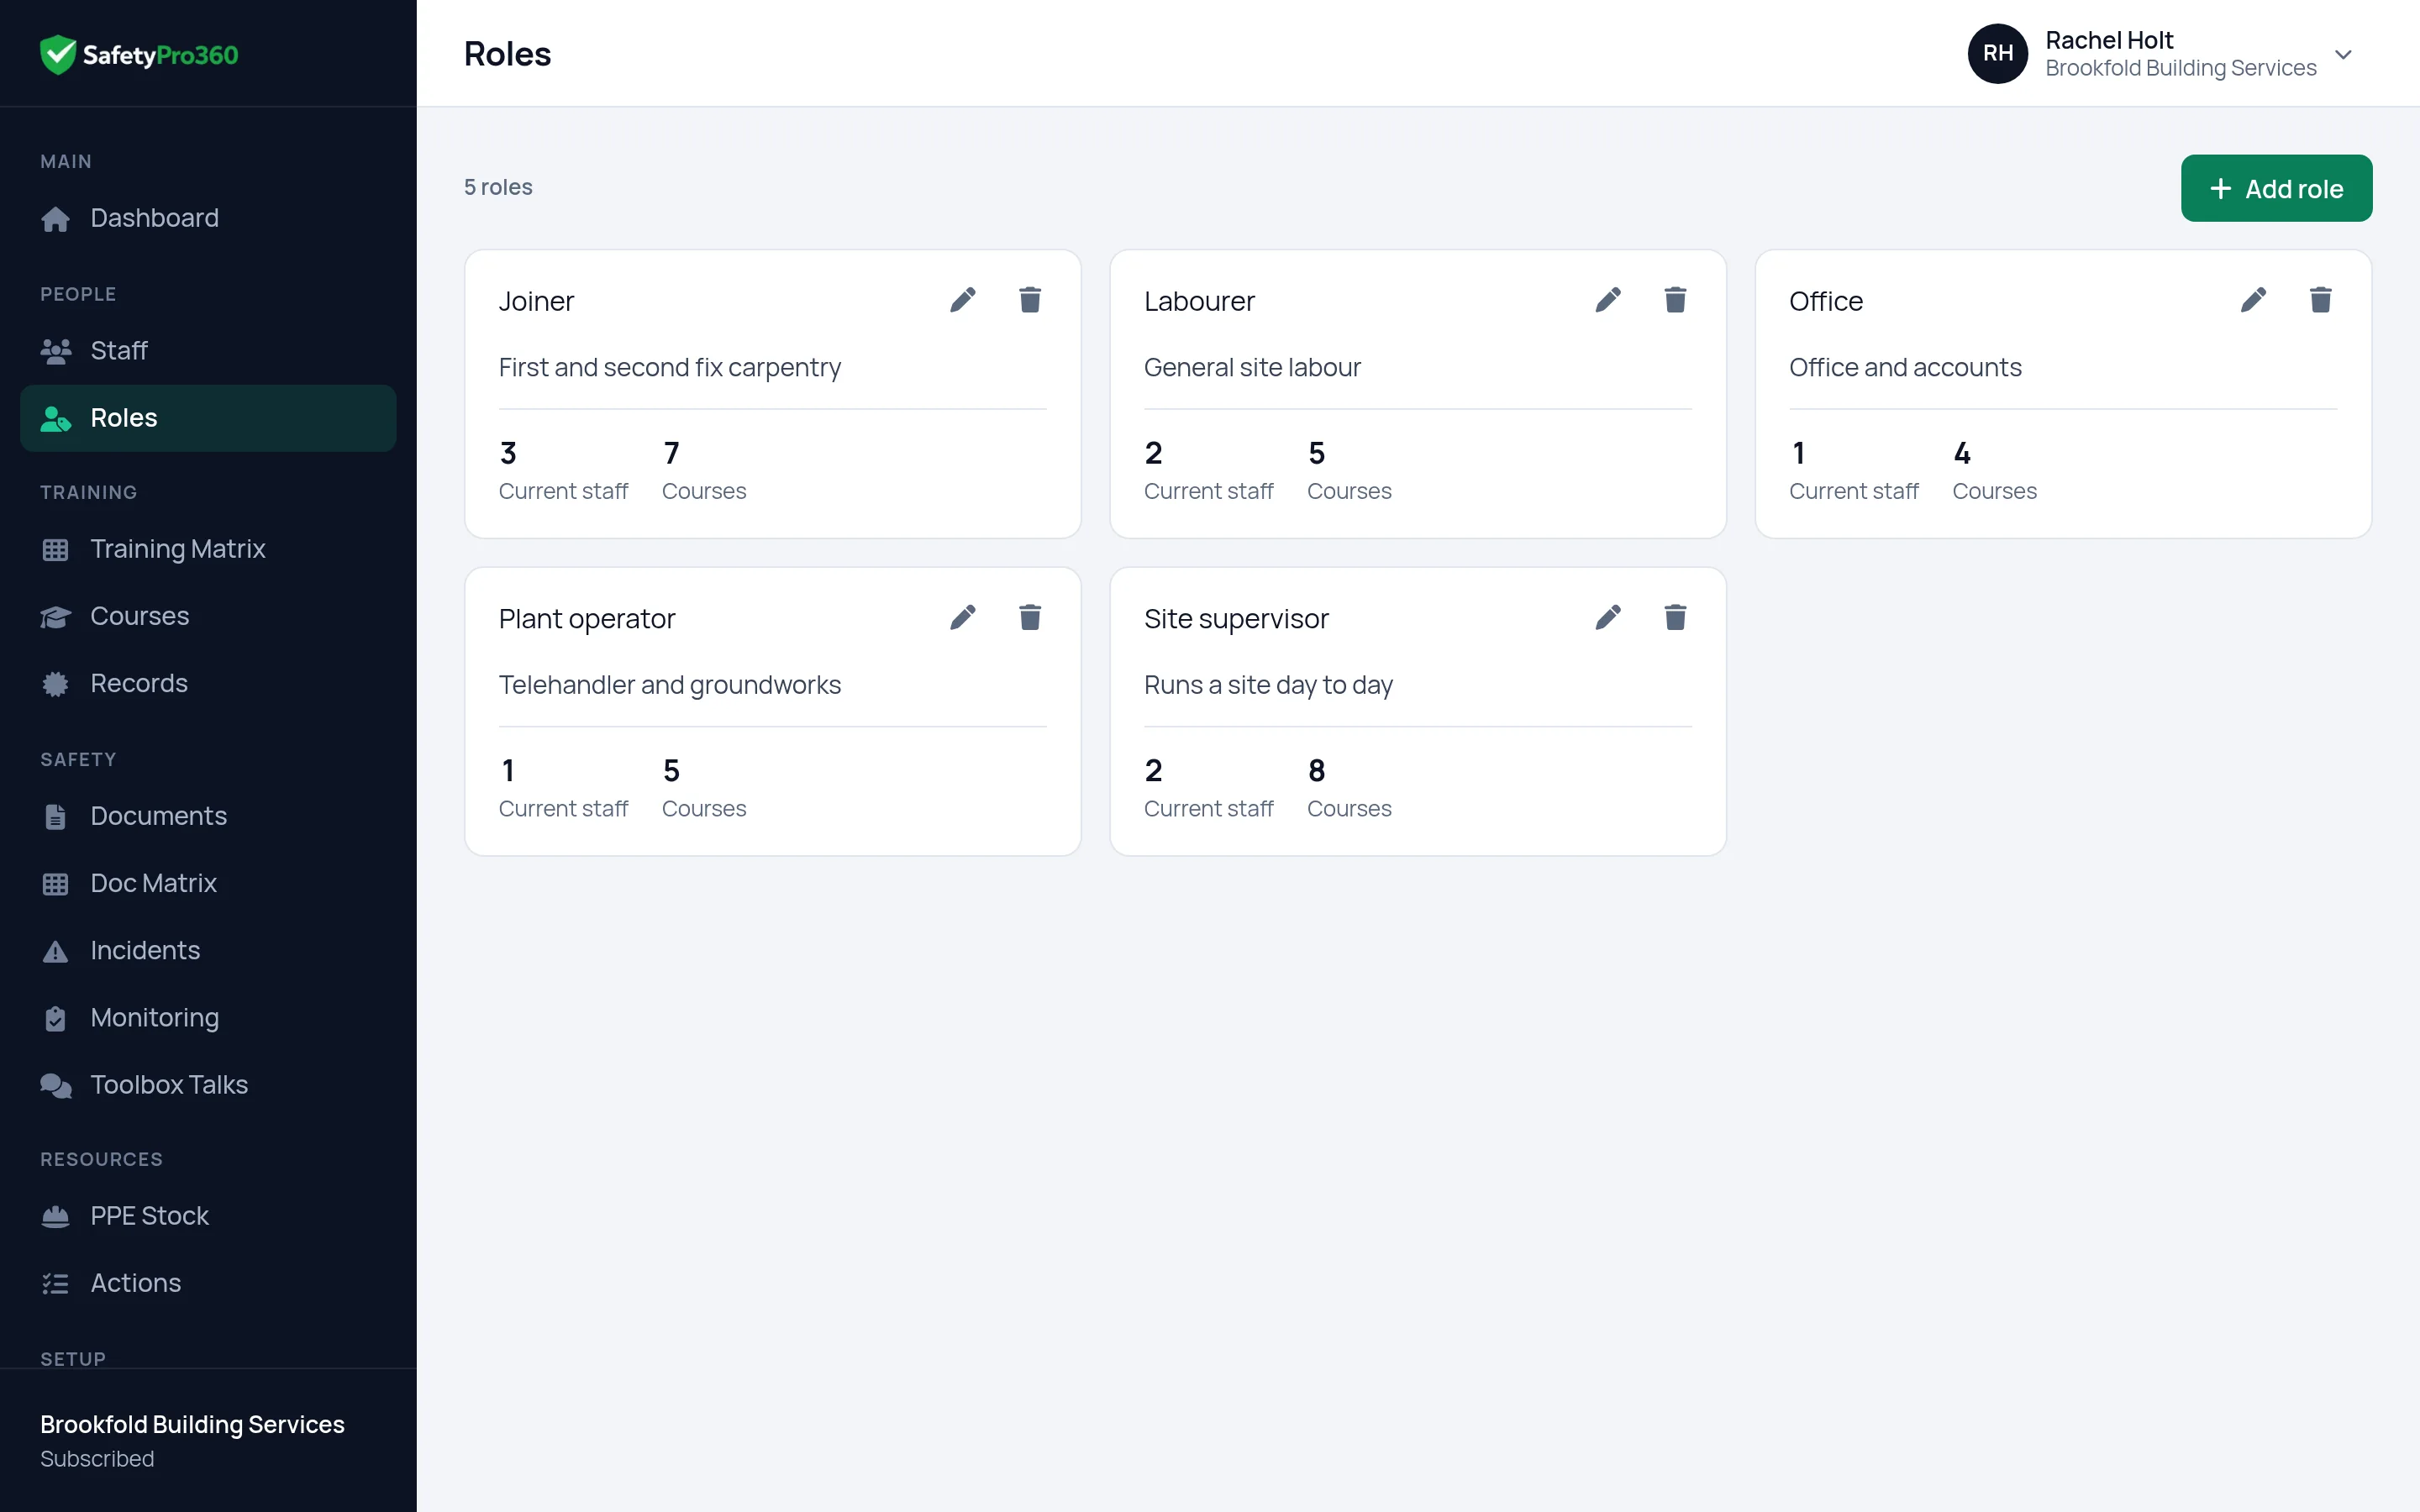Go to Doc Matrix

(208, 883)
